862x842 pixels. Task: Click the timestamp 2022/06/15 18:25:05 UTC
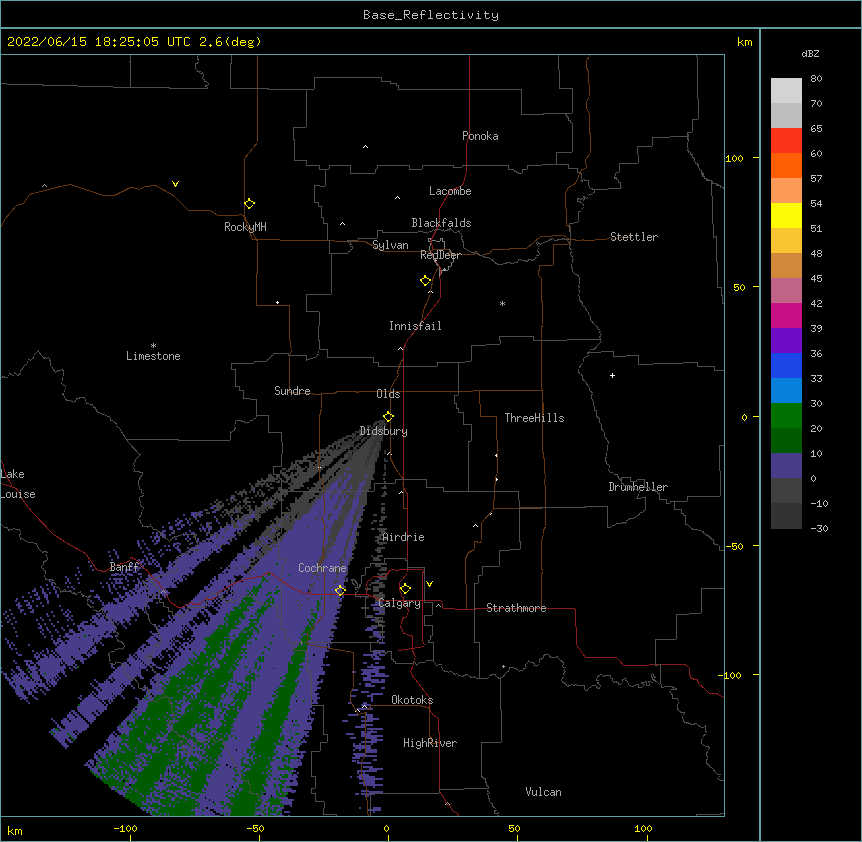98,42
